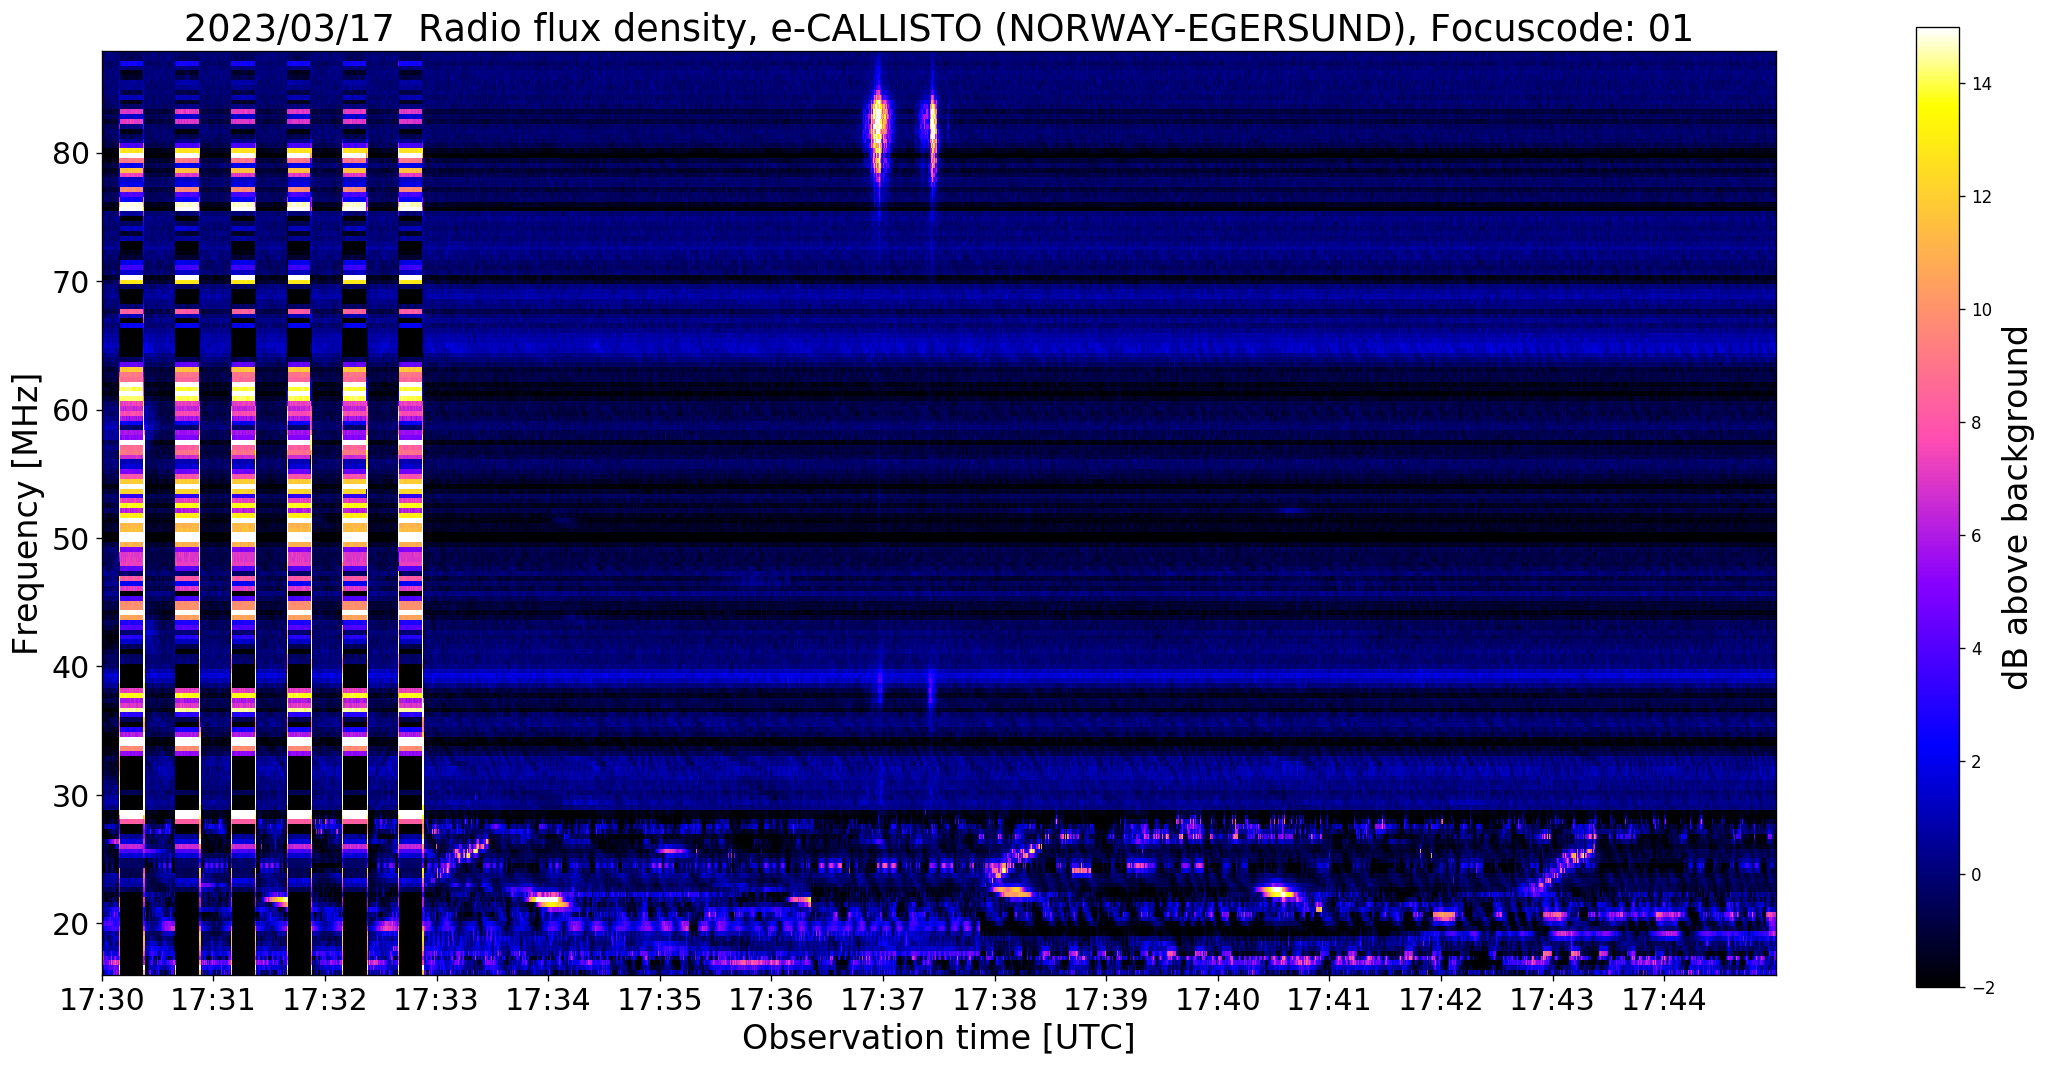Click the 'dB above background' colorbar label
Image resolution: width=2047 pixels, height=1067 pixels.
2016,507
